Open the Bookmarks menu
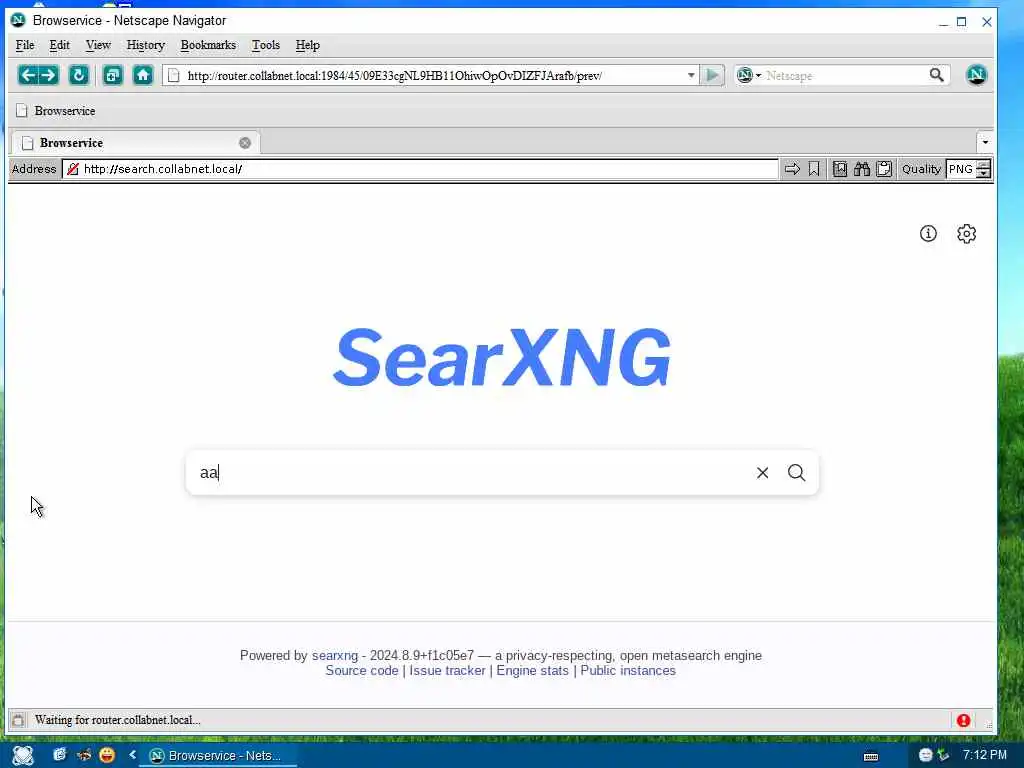 click(x=208, y=45)
